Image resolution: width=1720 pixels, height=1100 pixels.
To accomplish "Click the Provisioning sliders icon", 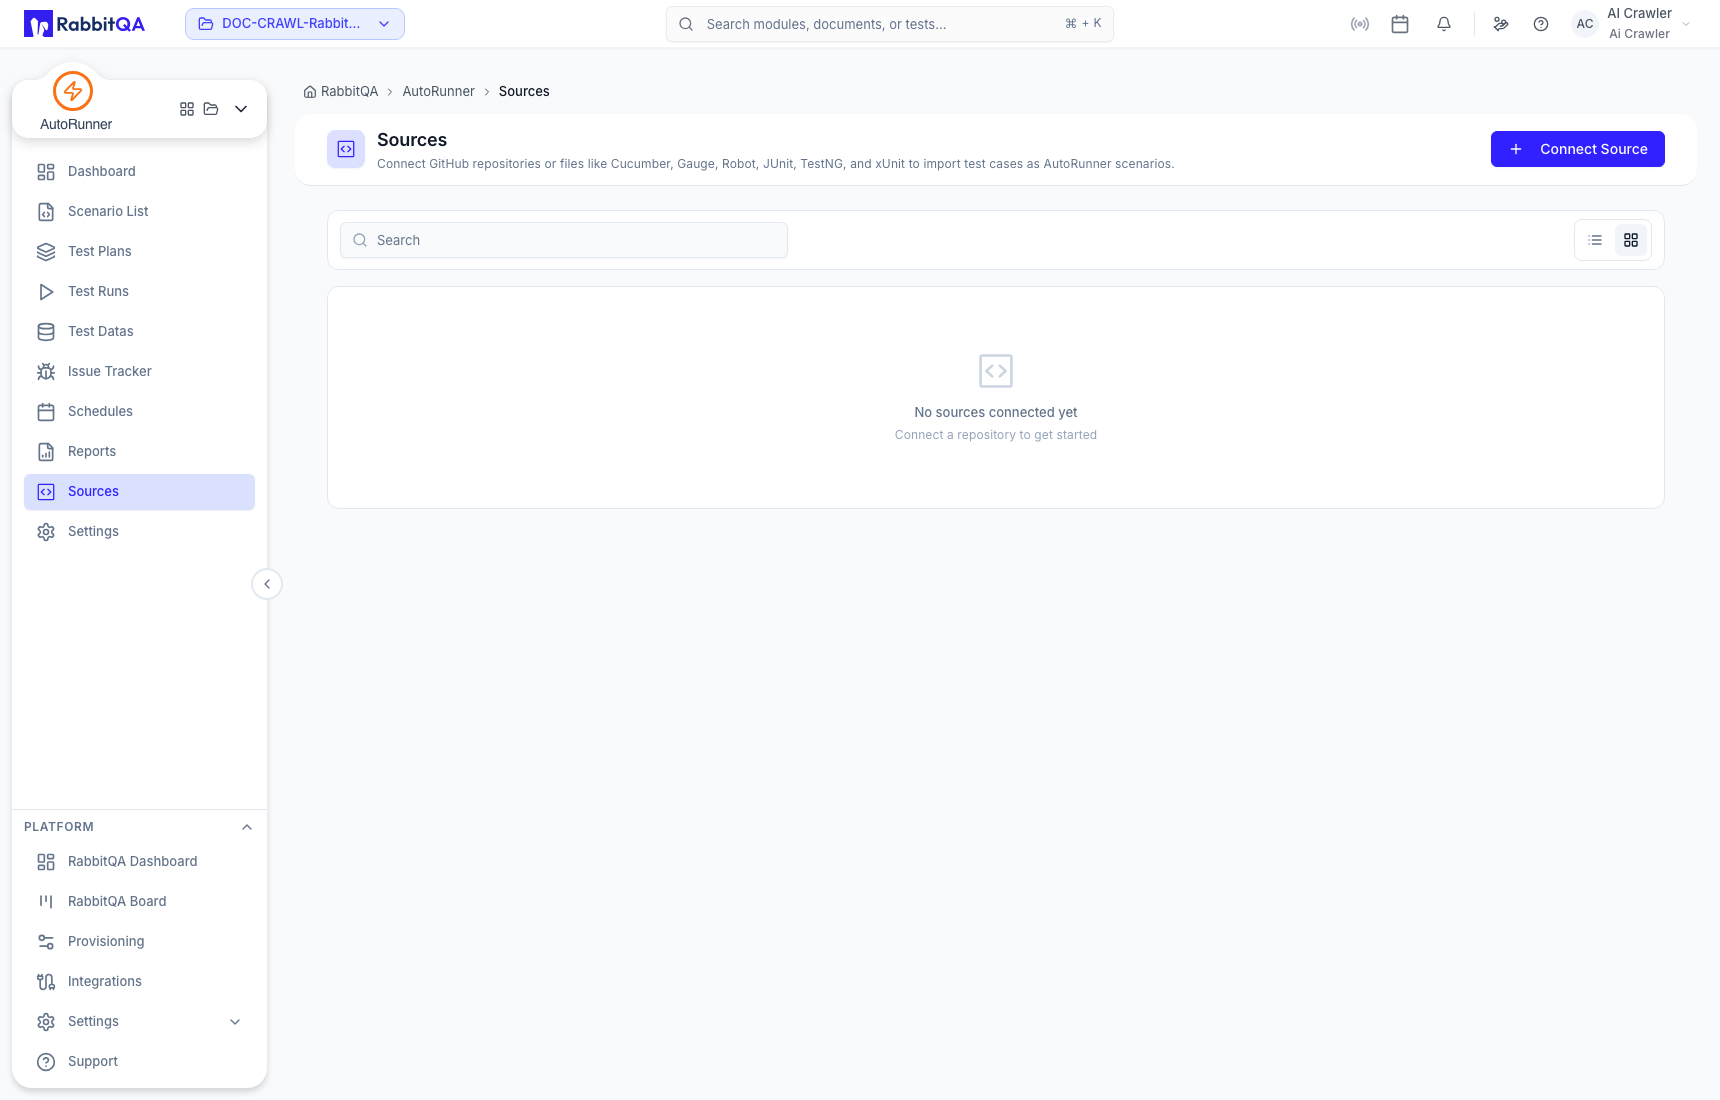I will point(46,942).
